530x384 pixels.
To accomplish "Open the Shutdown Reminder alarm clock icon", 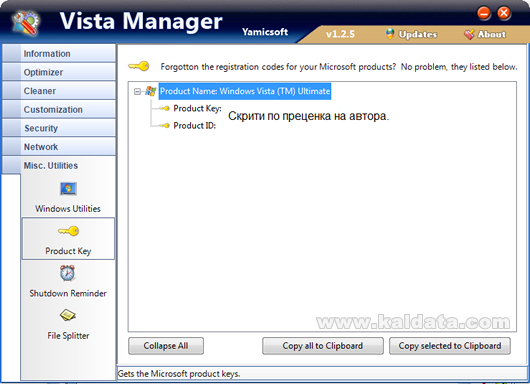I will tap(68, 273).
